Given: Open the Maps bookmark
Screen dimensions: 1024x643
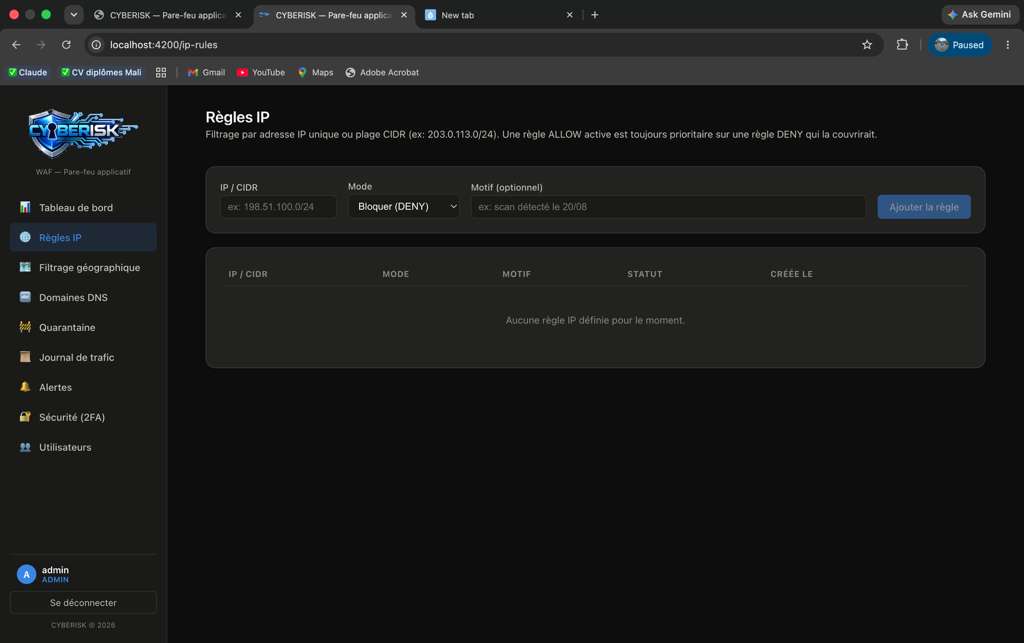Looking at the screenshot, I should point(315,72).
